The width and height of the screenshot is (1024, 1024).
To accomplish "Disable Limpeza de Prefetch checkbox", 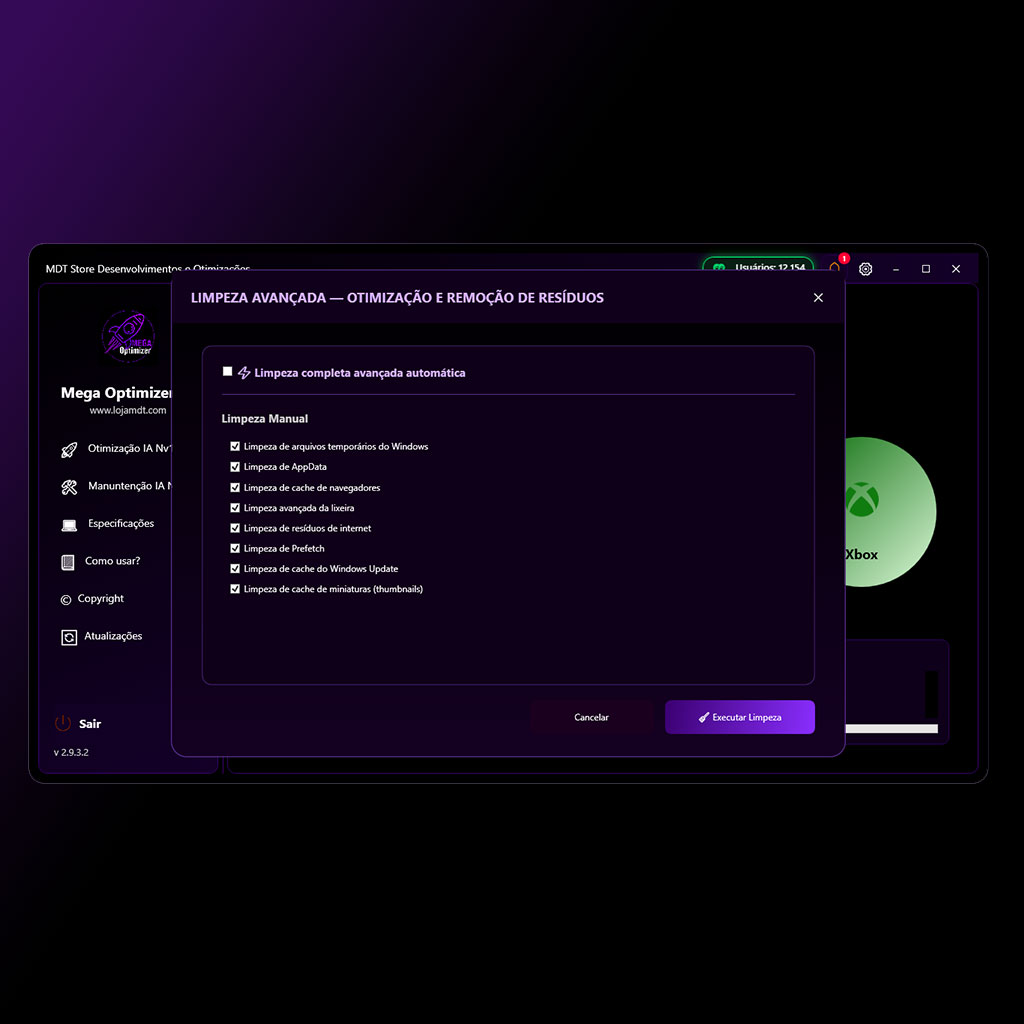I will click(235, 548).
